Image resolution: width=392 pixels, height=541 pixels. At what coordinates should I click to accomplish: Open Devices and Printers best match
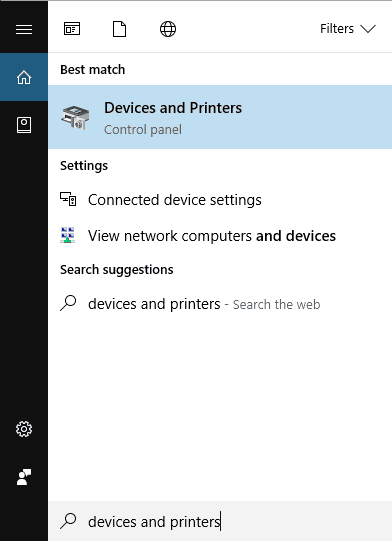[220, 117]
